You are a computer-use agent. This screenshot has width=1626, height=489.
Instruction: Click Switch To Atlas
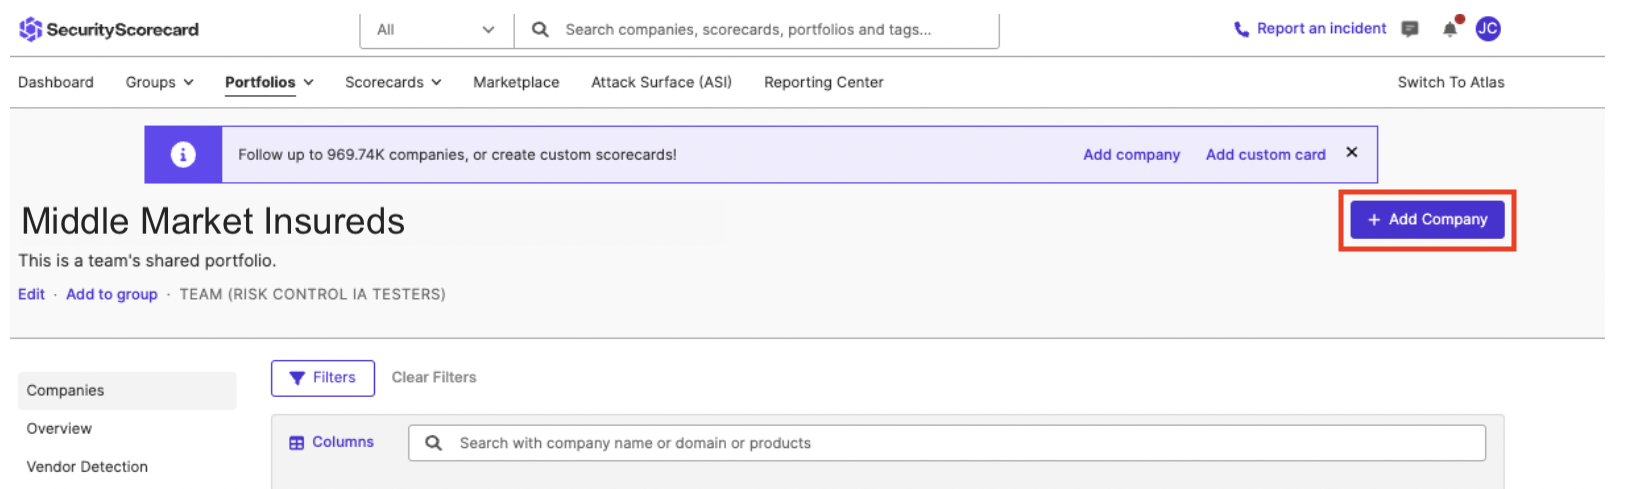point(1451,82)
